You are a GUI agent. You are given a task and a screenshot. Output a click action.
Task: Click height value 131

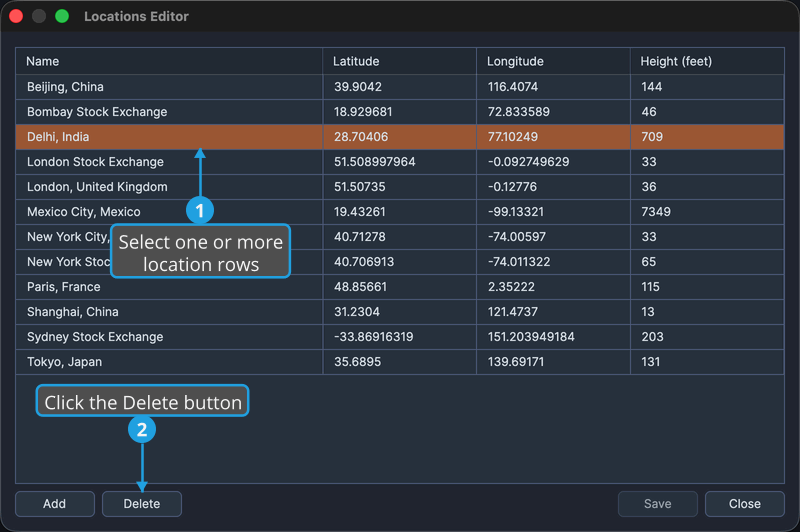[651, 362]
